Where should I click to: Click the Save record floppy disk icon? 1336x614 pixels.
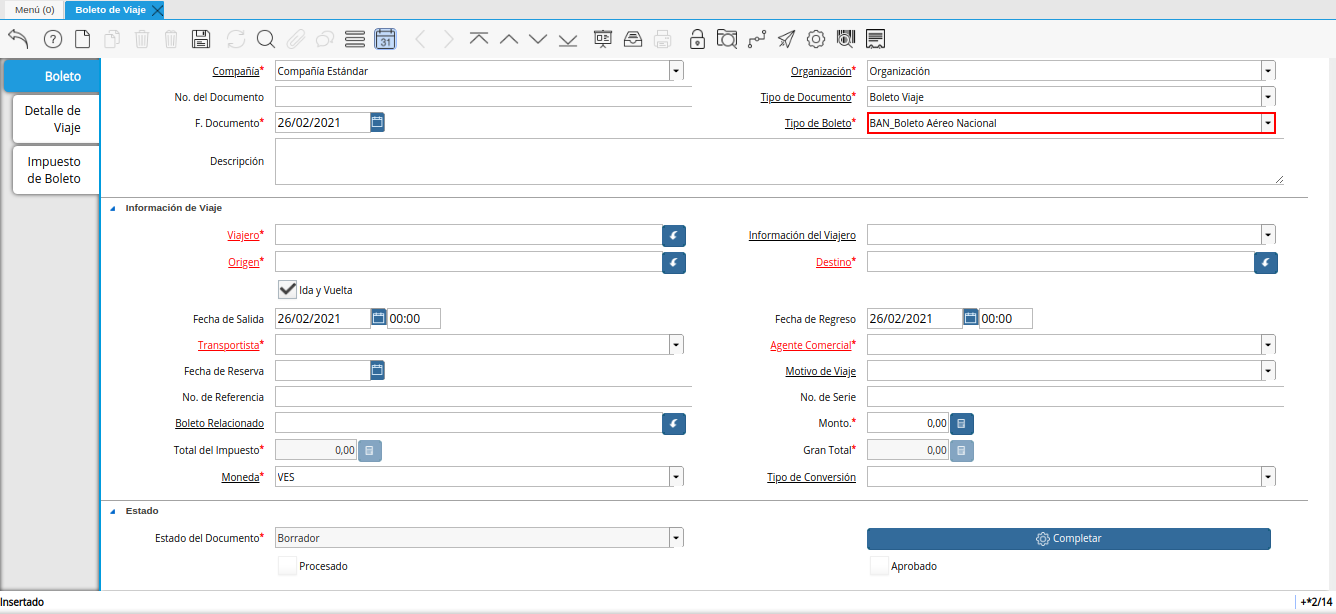tap(200, 39)
